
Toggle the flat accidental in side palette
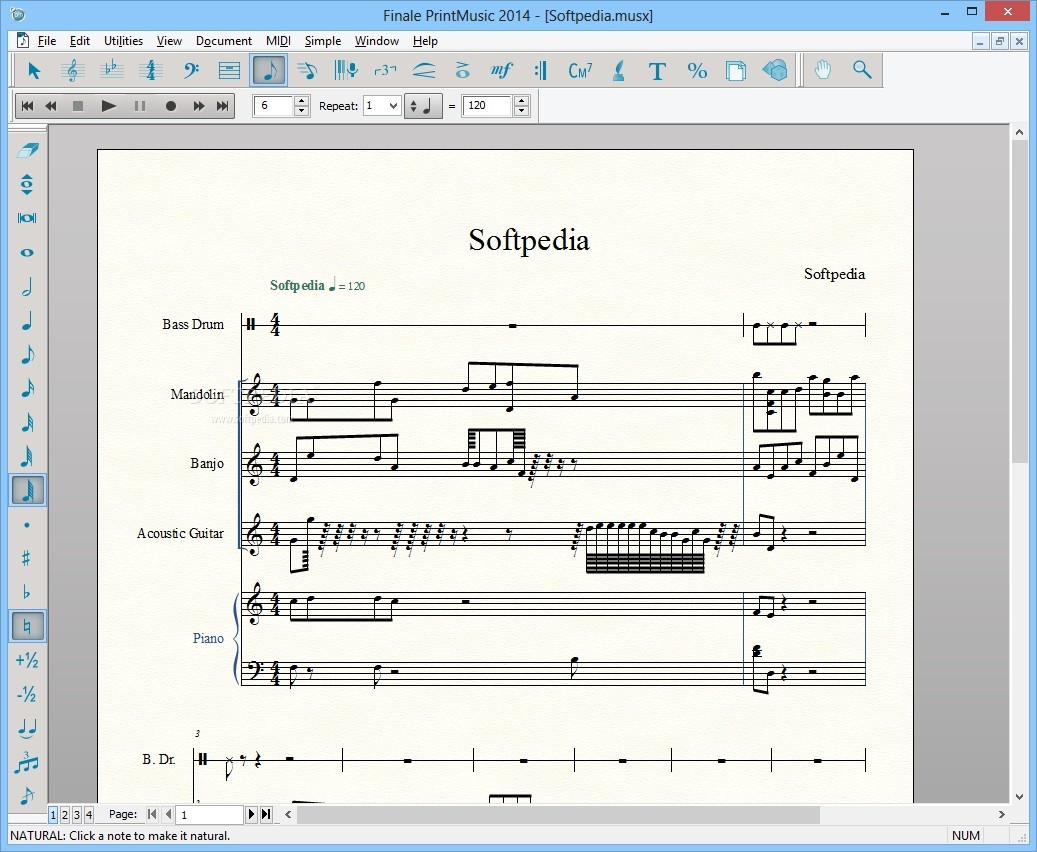27,592
